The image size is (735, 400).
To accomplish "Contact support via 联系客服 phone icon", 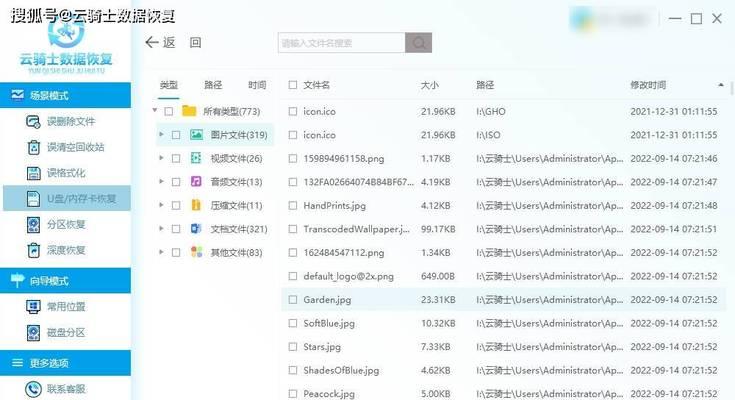I will (x=33, y=389).
